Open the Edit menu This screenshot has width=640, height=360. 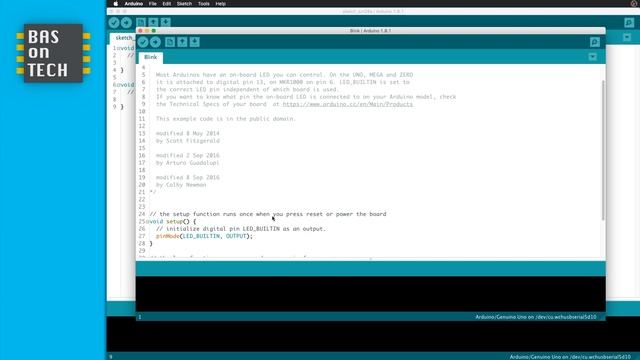click(x=167, y=4)
